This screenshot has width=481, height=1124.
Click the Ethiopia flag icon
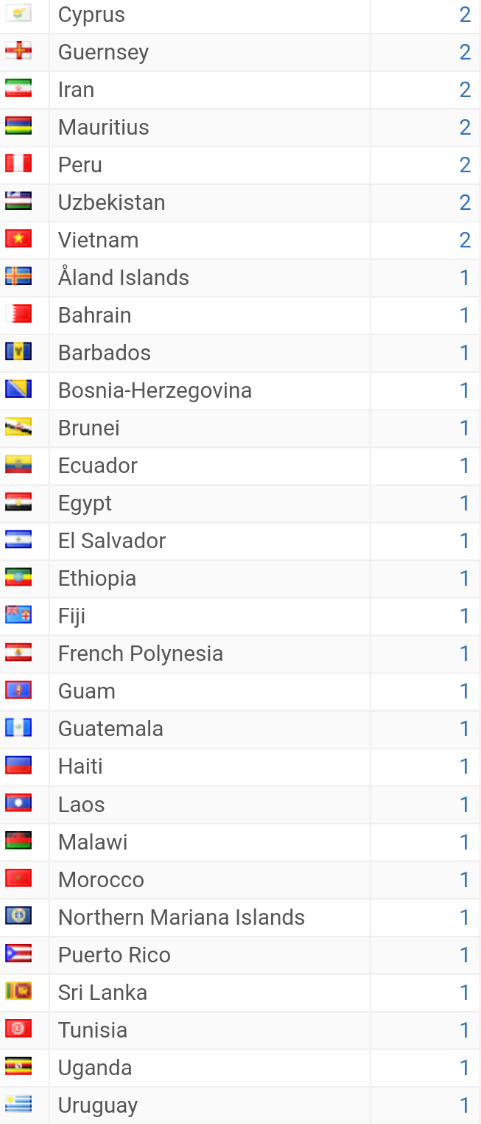18,578
